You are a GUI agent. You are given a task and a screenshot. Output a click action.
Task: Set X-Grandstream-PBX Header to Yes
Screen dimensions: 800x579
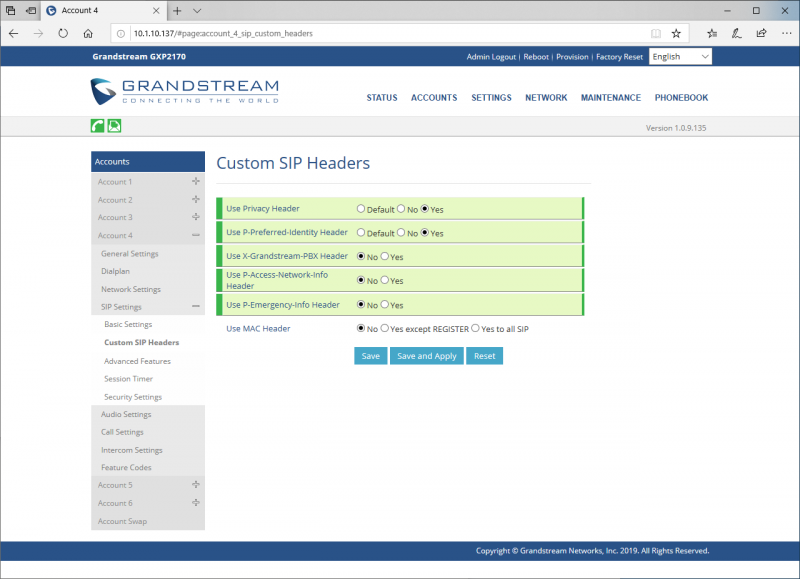pyautogui.click(x=385, y=256)
